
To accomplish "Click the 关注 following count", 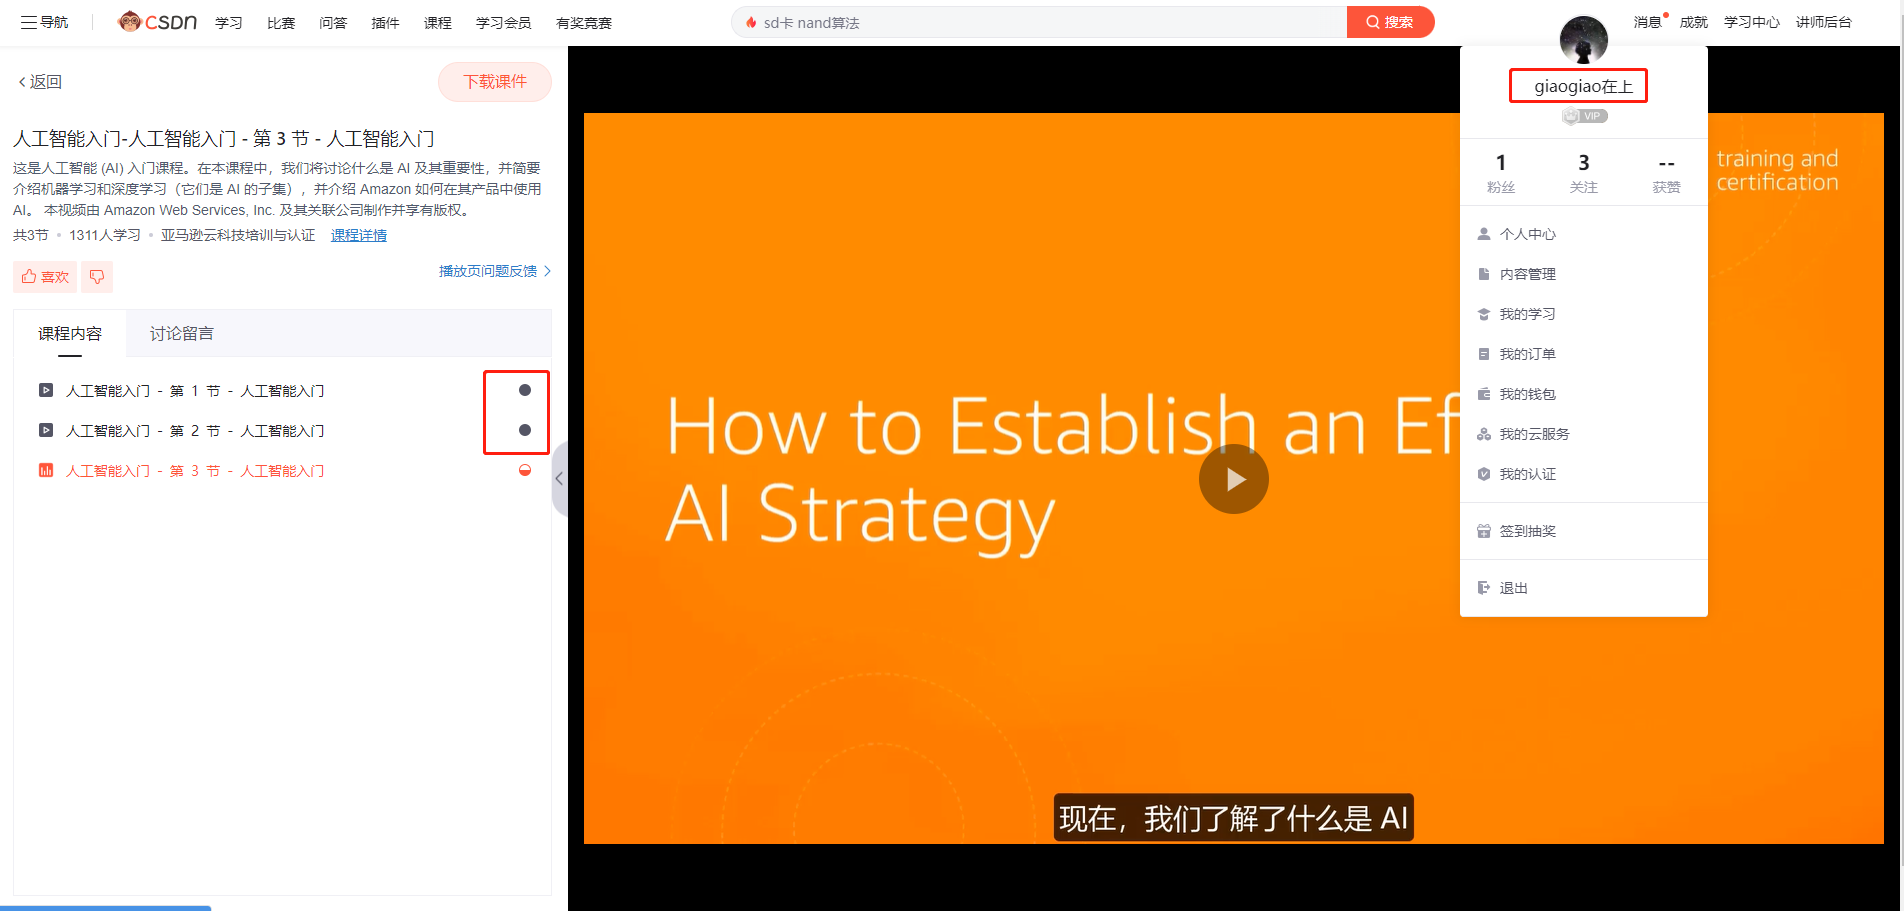I will point(1584,173).
